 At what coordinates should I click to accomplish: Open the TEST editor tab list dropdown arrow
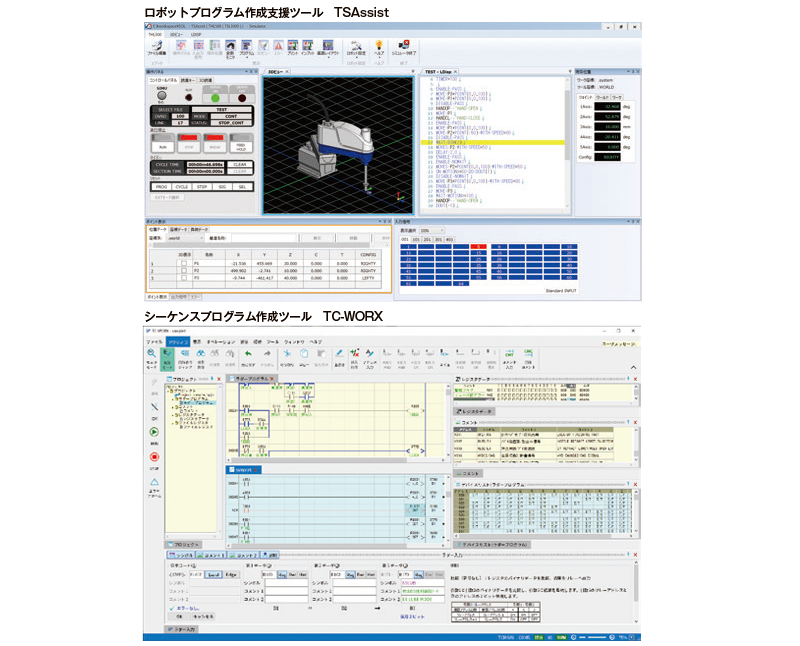pyautogui.click(x=569, y=71)
